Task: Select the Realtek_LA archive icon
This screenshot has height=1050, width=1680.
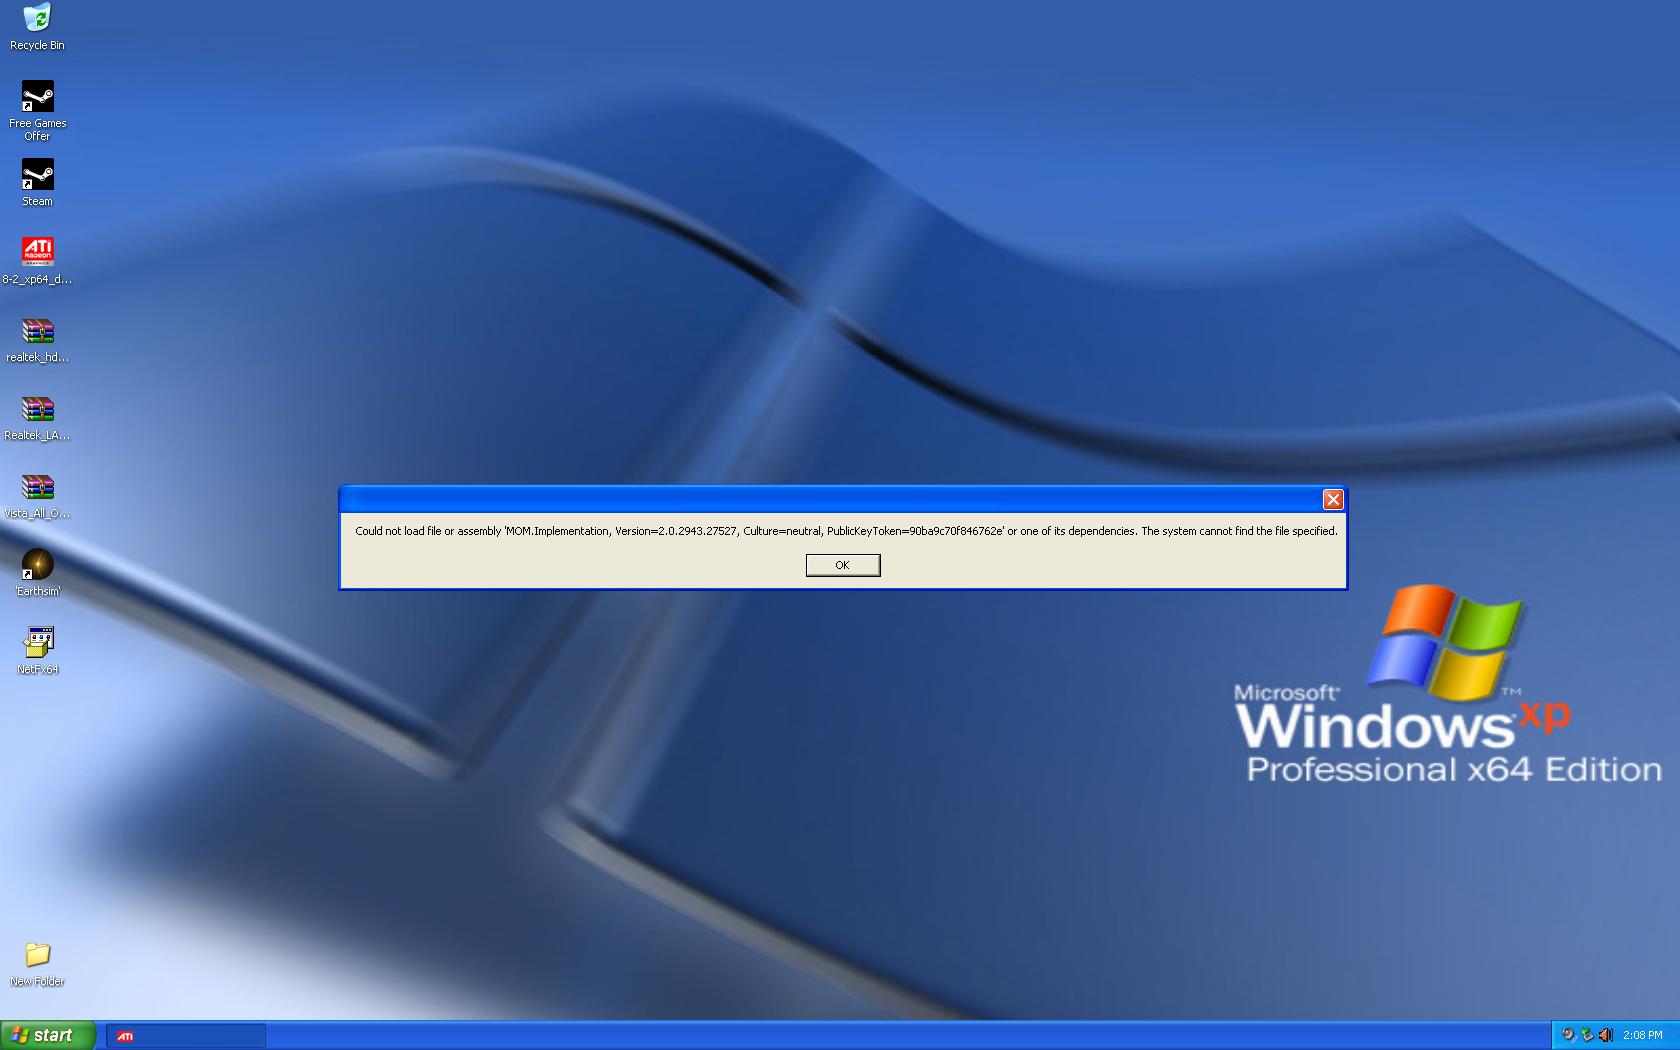Action: coord(37,418)
